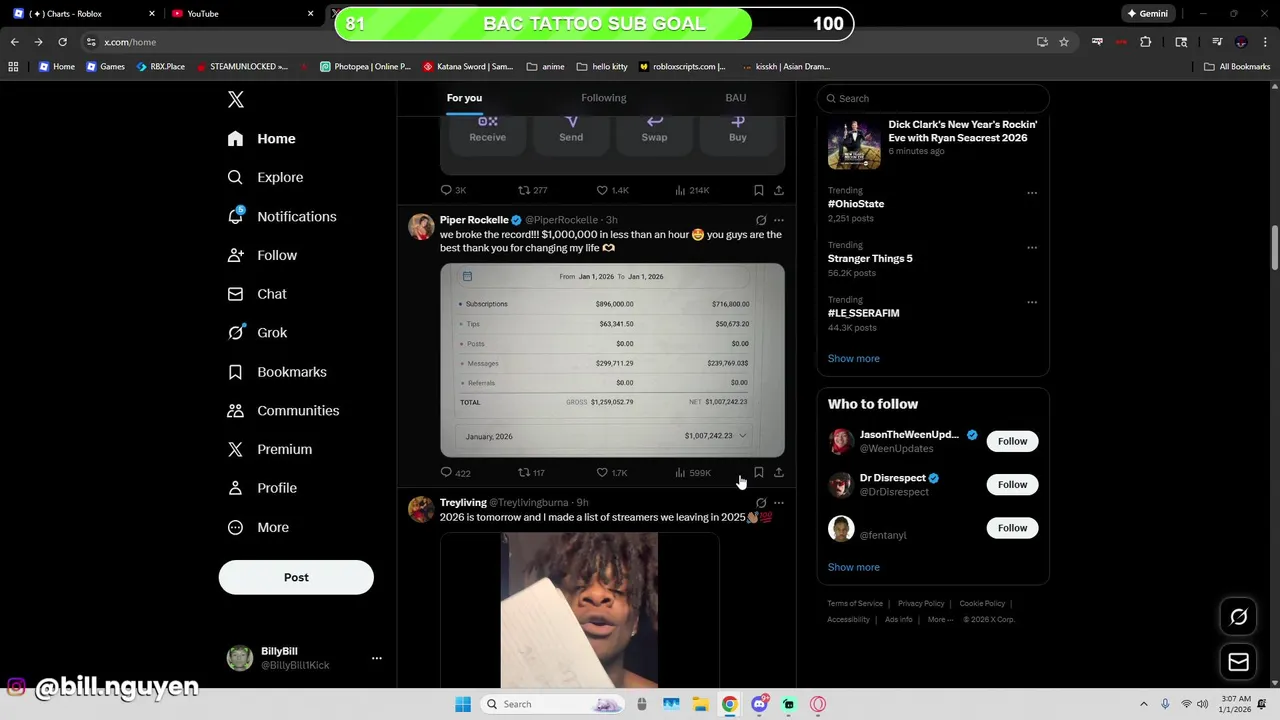
Task: Like Piper Rockelle's post (1.7K)
Action: tap(612, 473)
